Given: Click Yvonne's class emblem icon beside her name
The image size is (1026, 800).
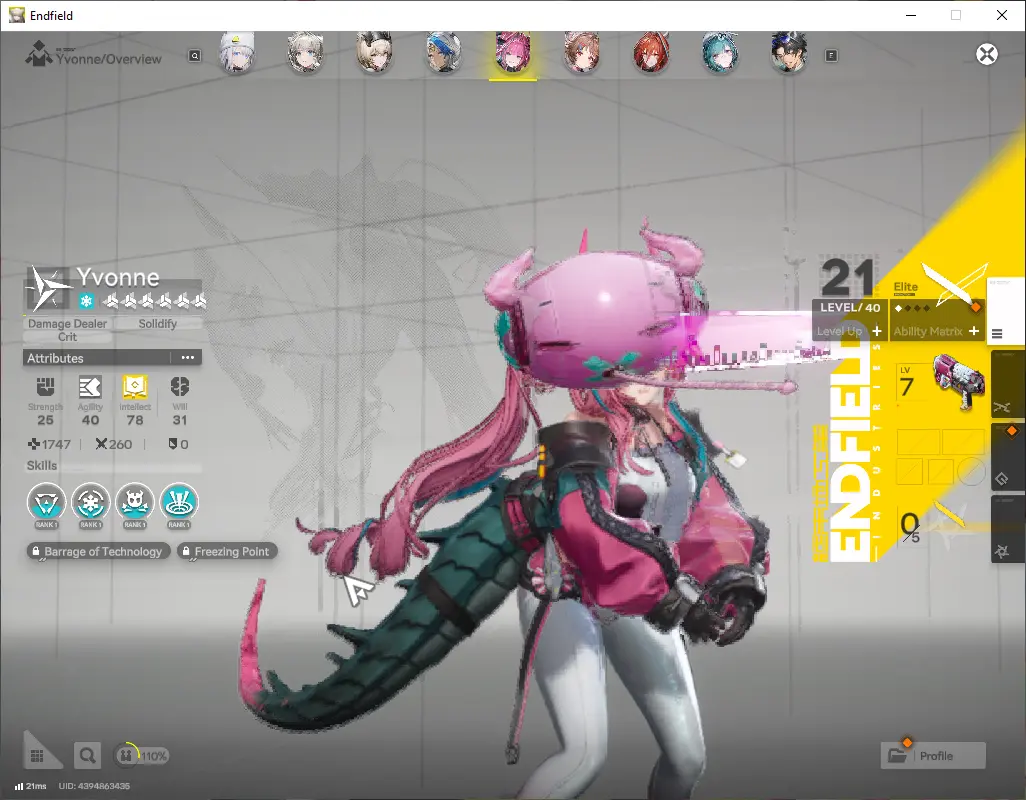Looking at the screenshot, I should (46, 288).
